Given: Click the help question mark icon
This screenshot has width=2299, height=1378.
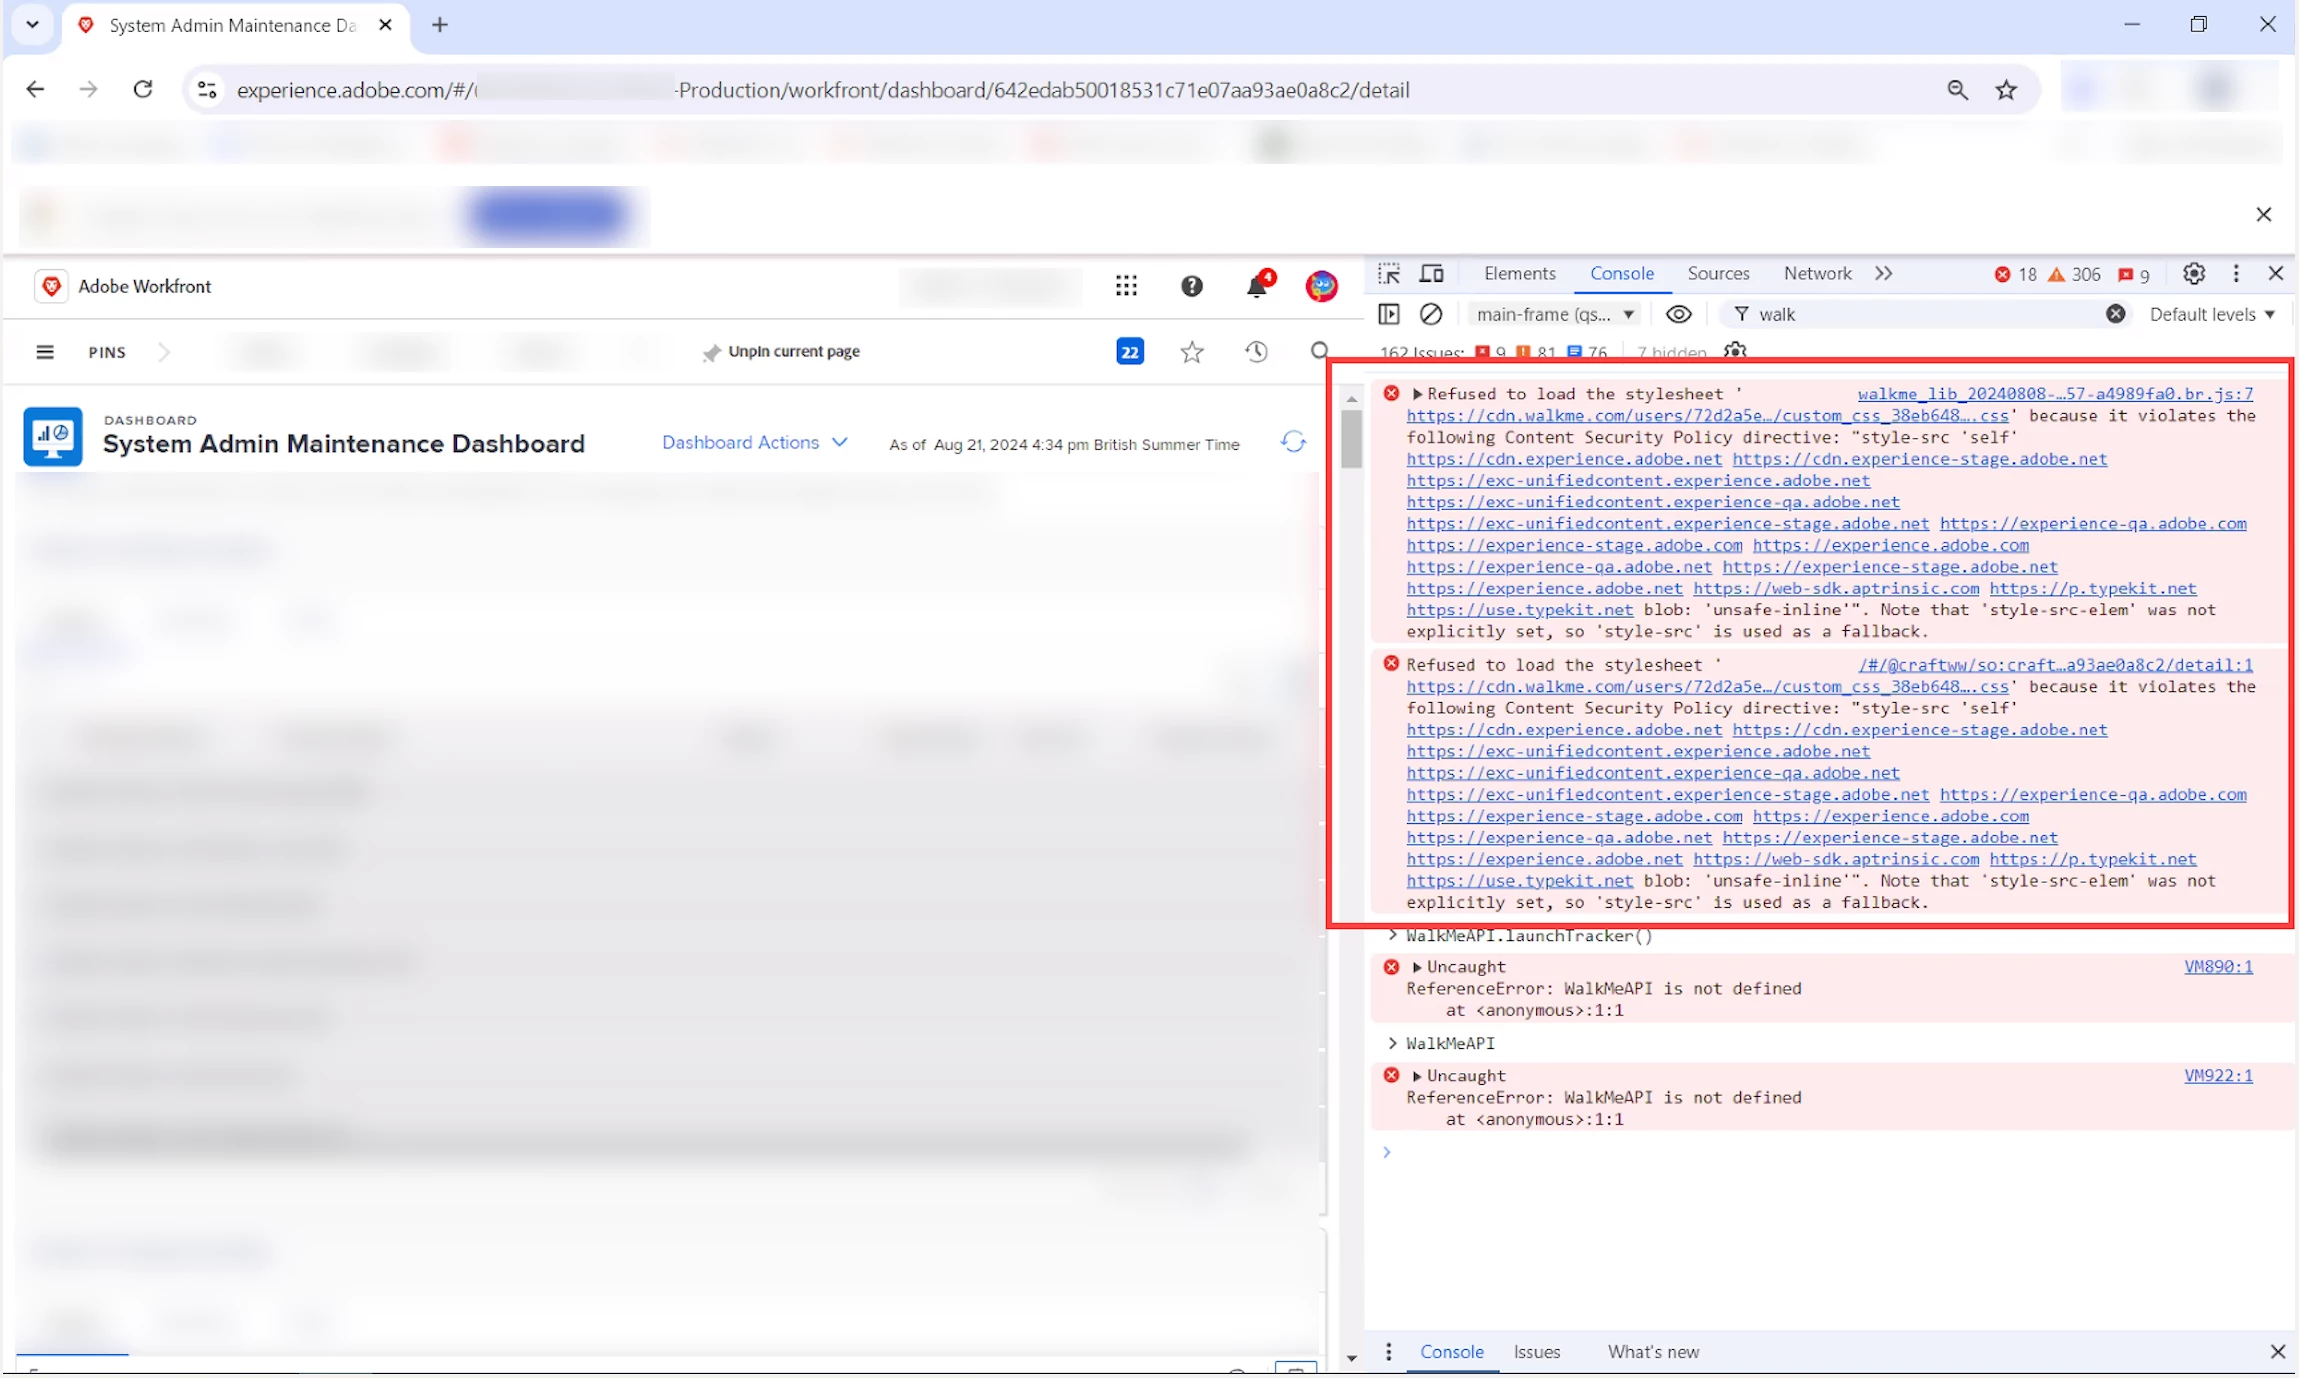Looking at the screenshot, I should coord(1191,287).
